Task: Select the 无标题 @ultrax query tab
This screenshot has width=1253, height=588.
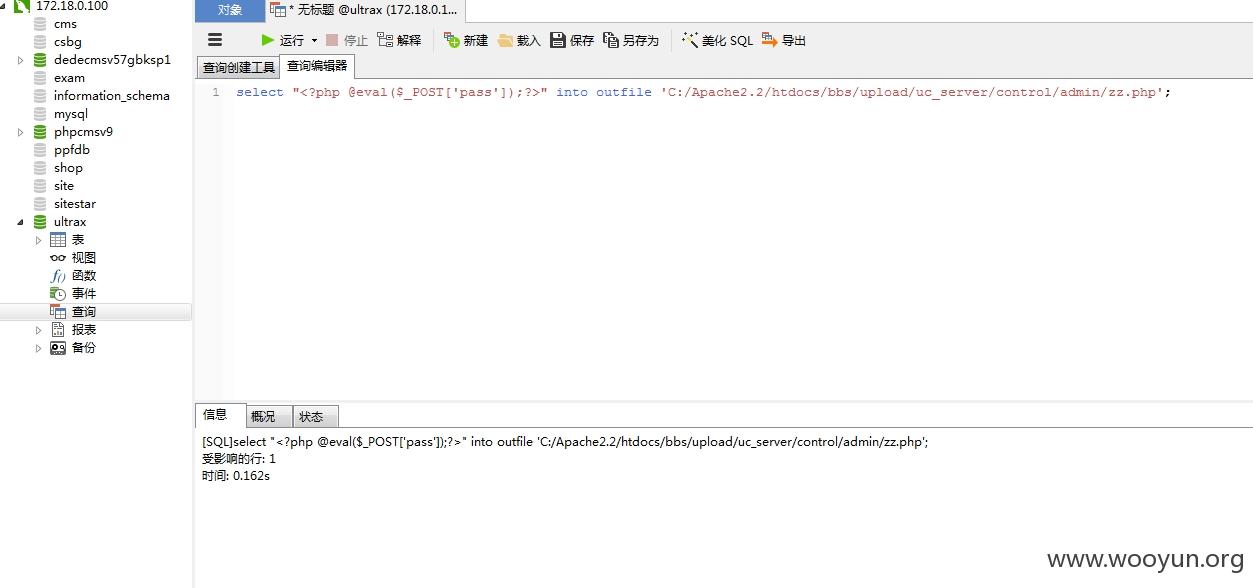Action: [x=366, y=10]
